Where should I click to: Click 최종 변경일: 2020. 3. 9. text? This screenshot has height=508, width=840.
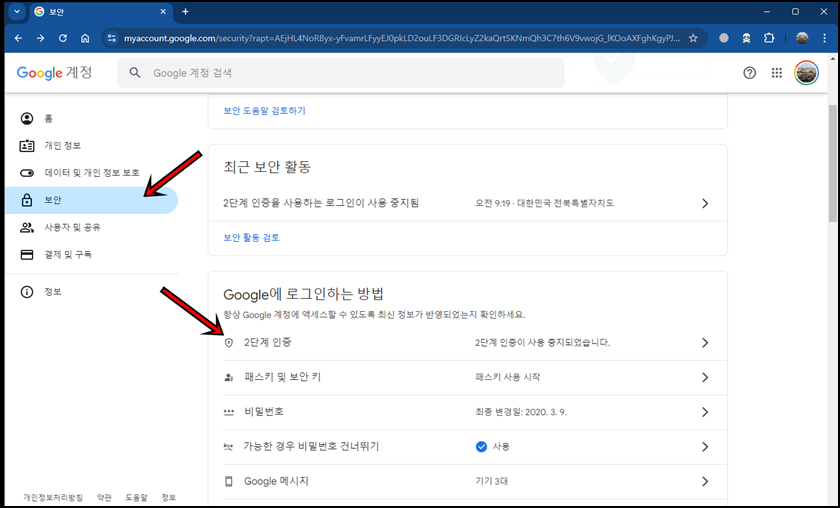[x=521, y=412]
